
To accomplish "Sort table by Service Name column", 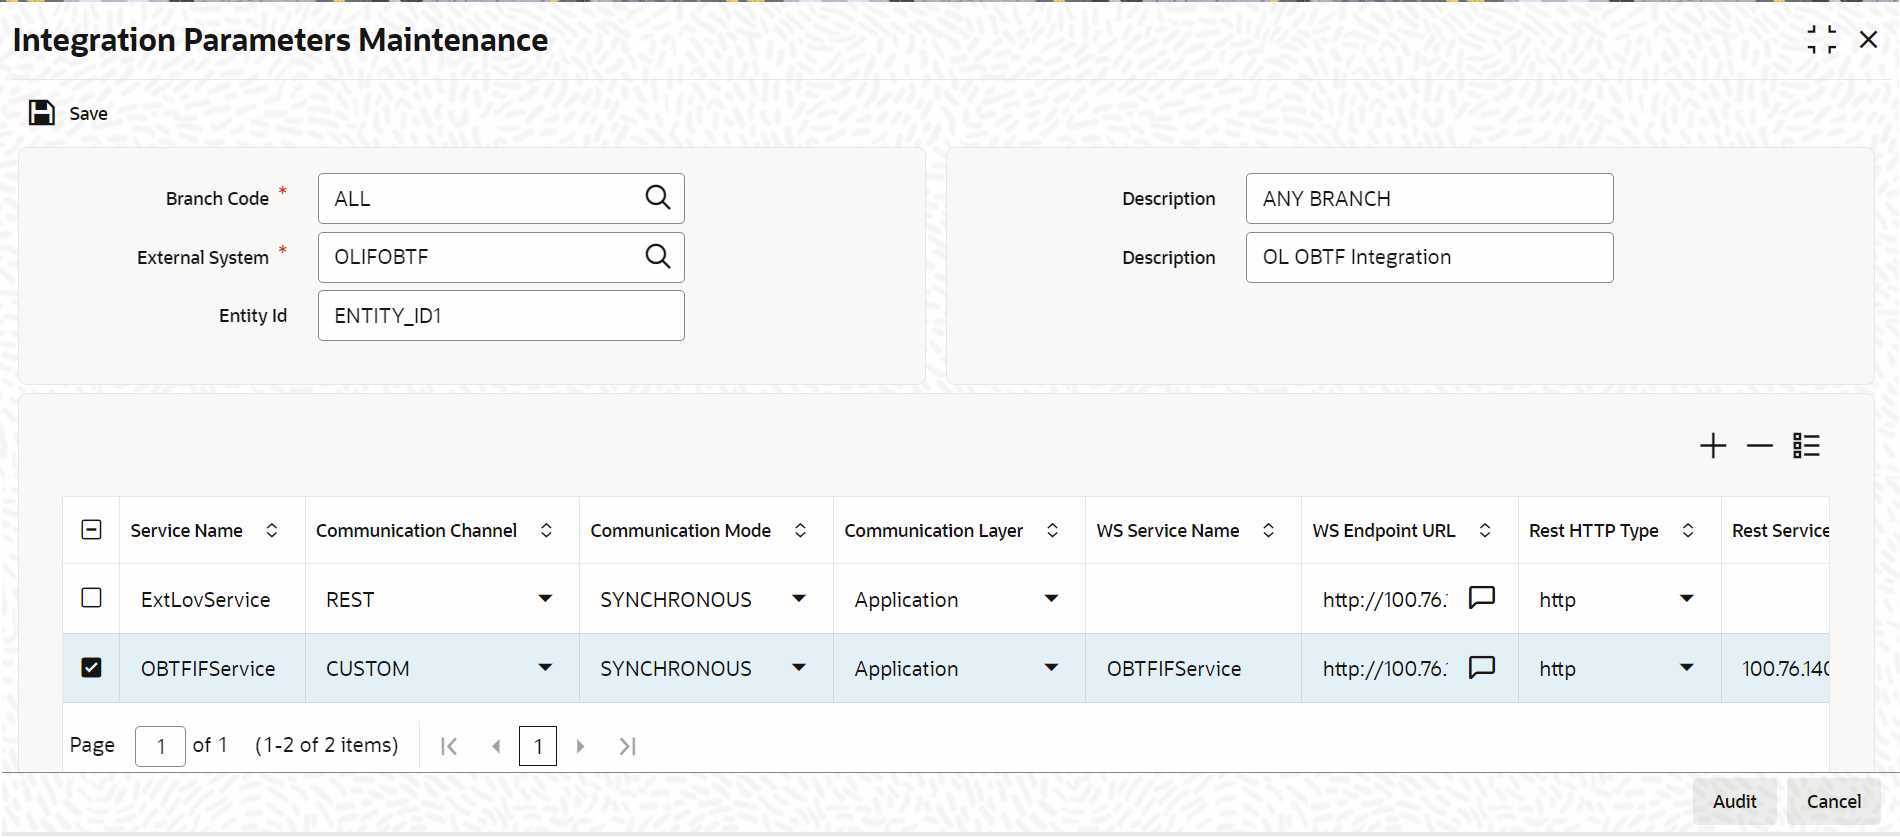I will (272, 531).
